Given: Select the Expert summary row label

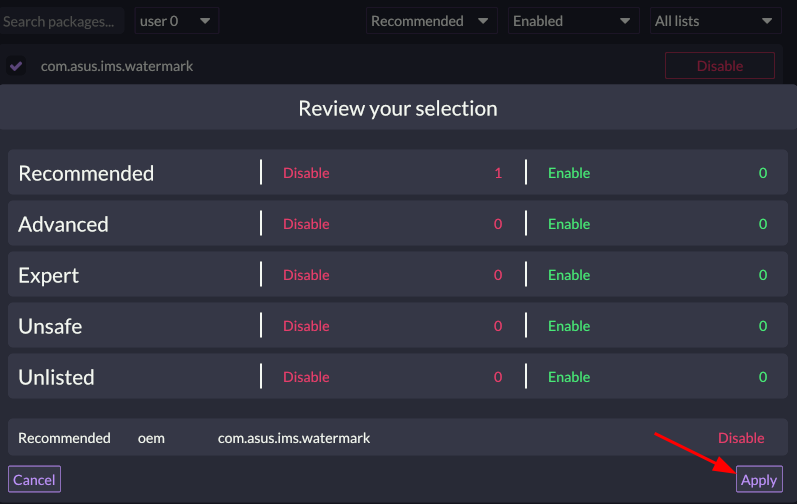Looking at the screenshot, I should coord(48,275).
